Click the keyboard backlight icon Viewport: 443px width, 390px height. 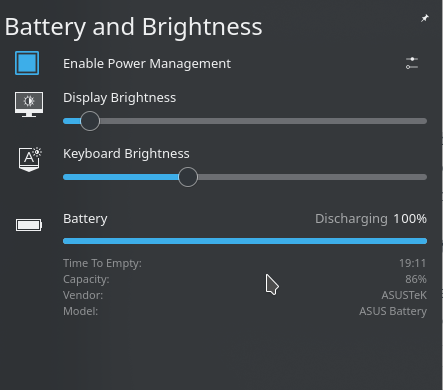(x=29, y=159)
